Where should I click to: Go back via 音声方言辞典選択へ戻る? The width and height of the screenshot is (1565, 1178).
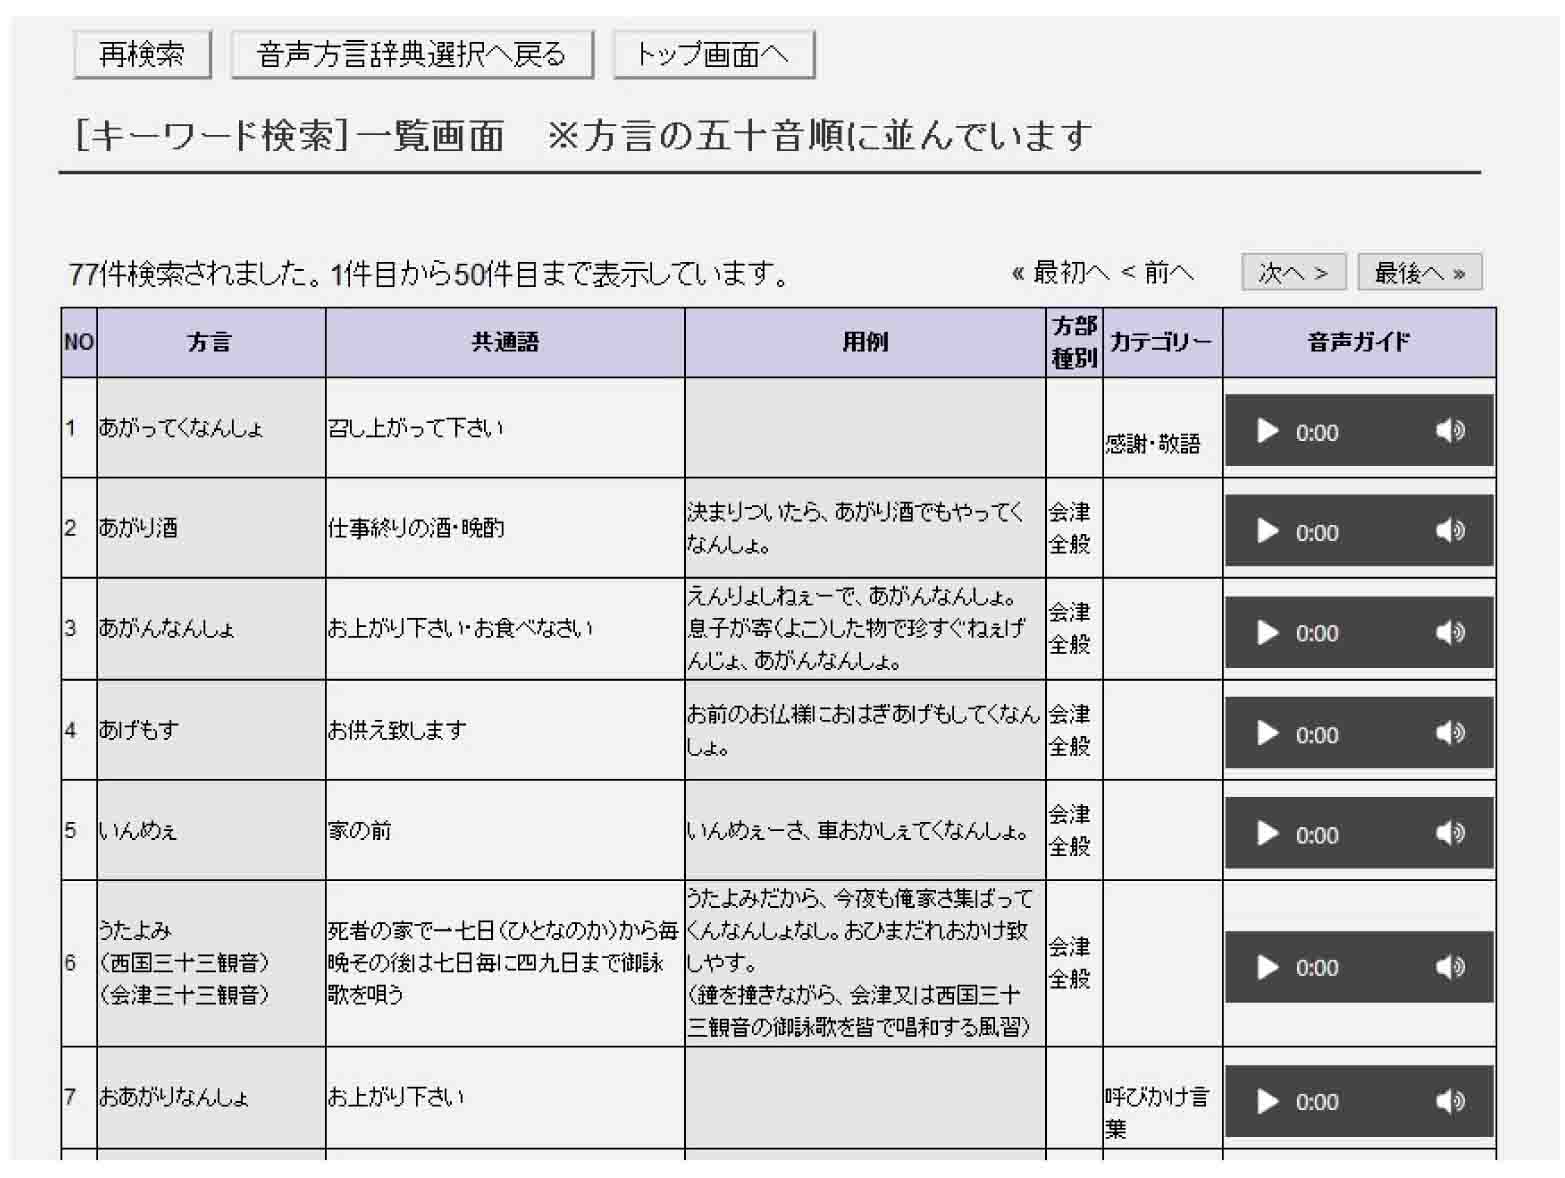[412, 54]
